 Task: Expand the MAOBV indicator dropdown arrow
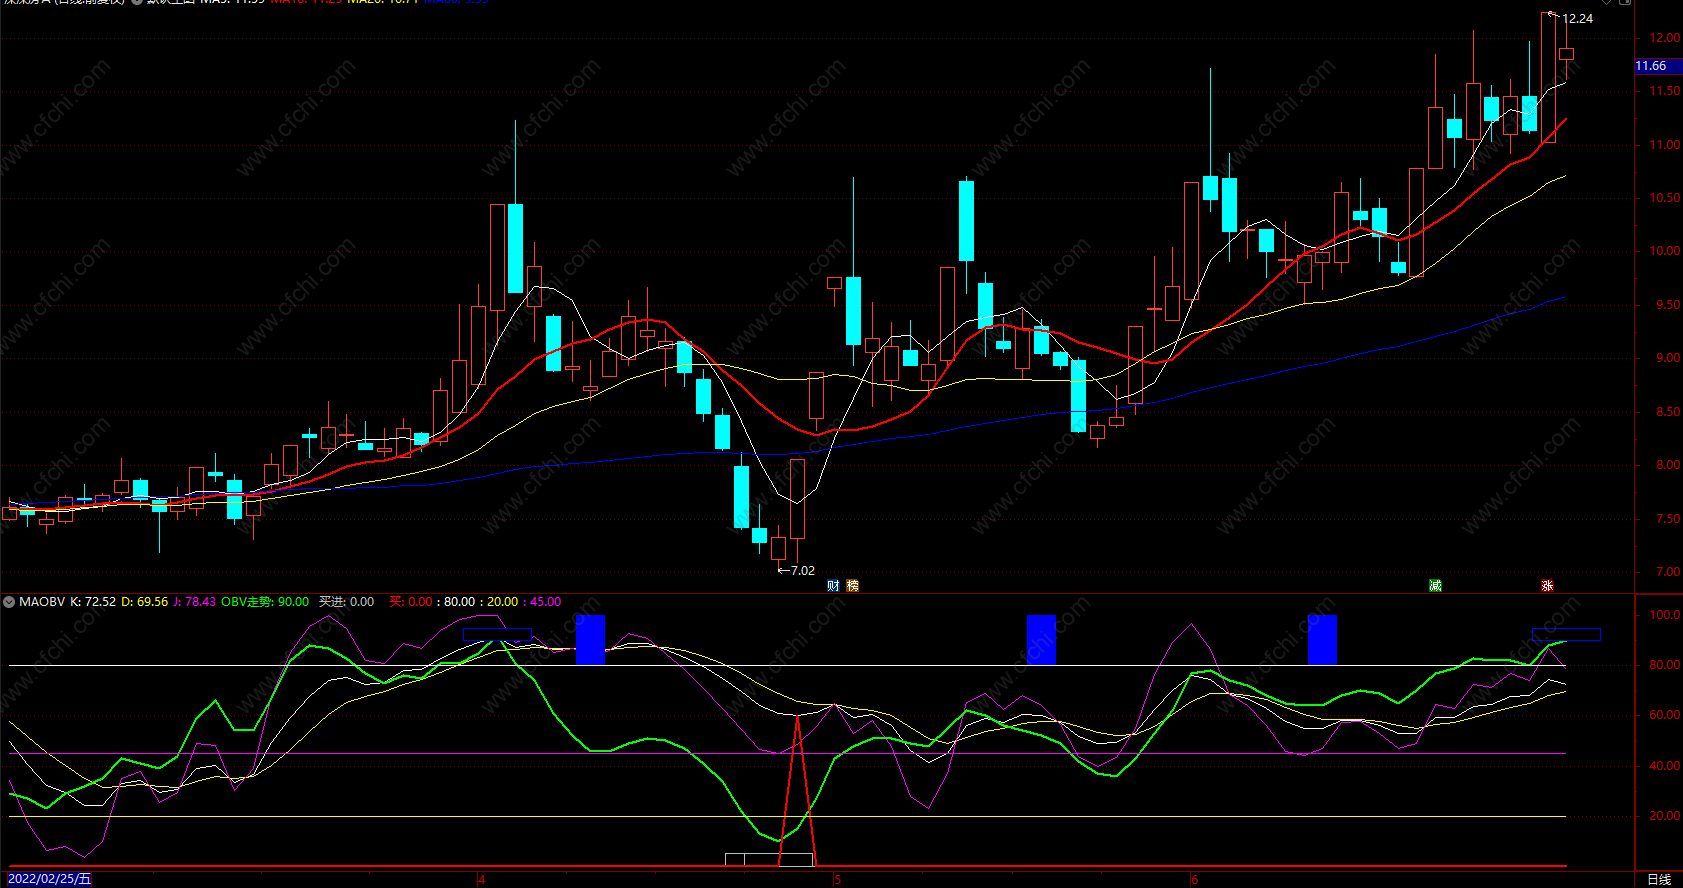click(x=9, y=602)
